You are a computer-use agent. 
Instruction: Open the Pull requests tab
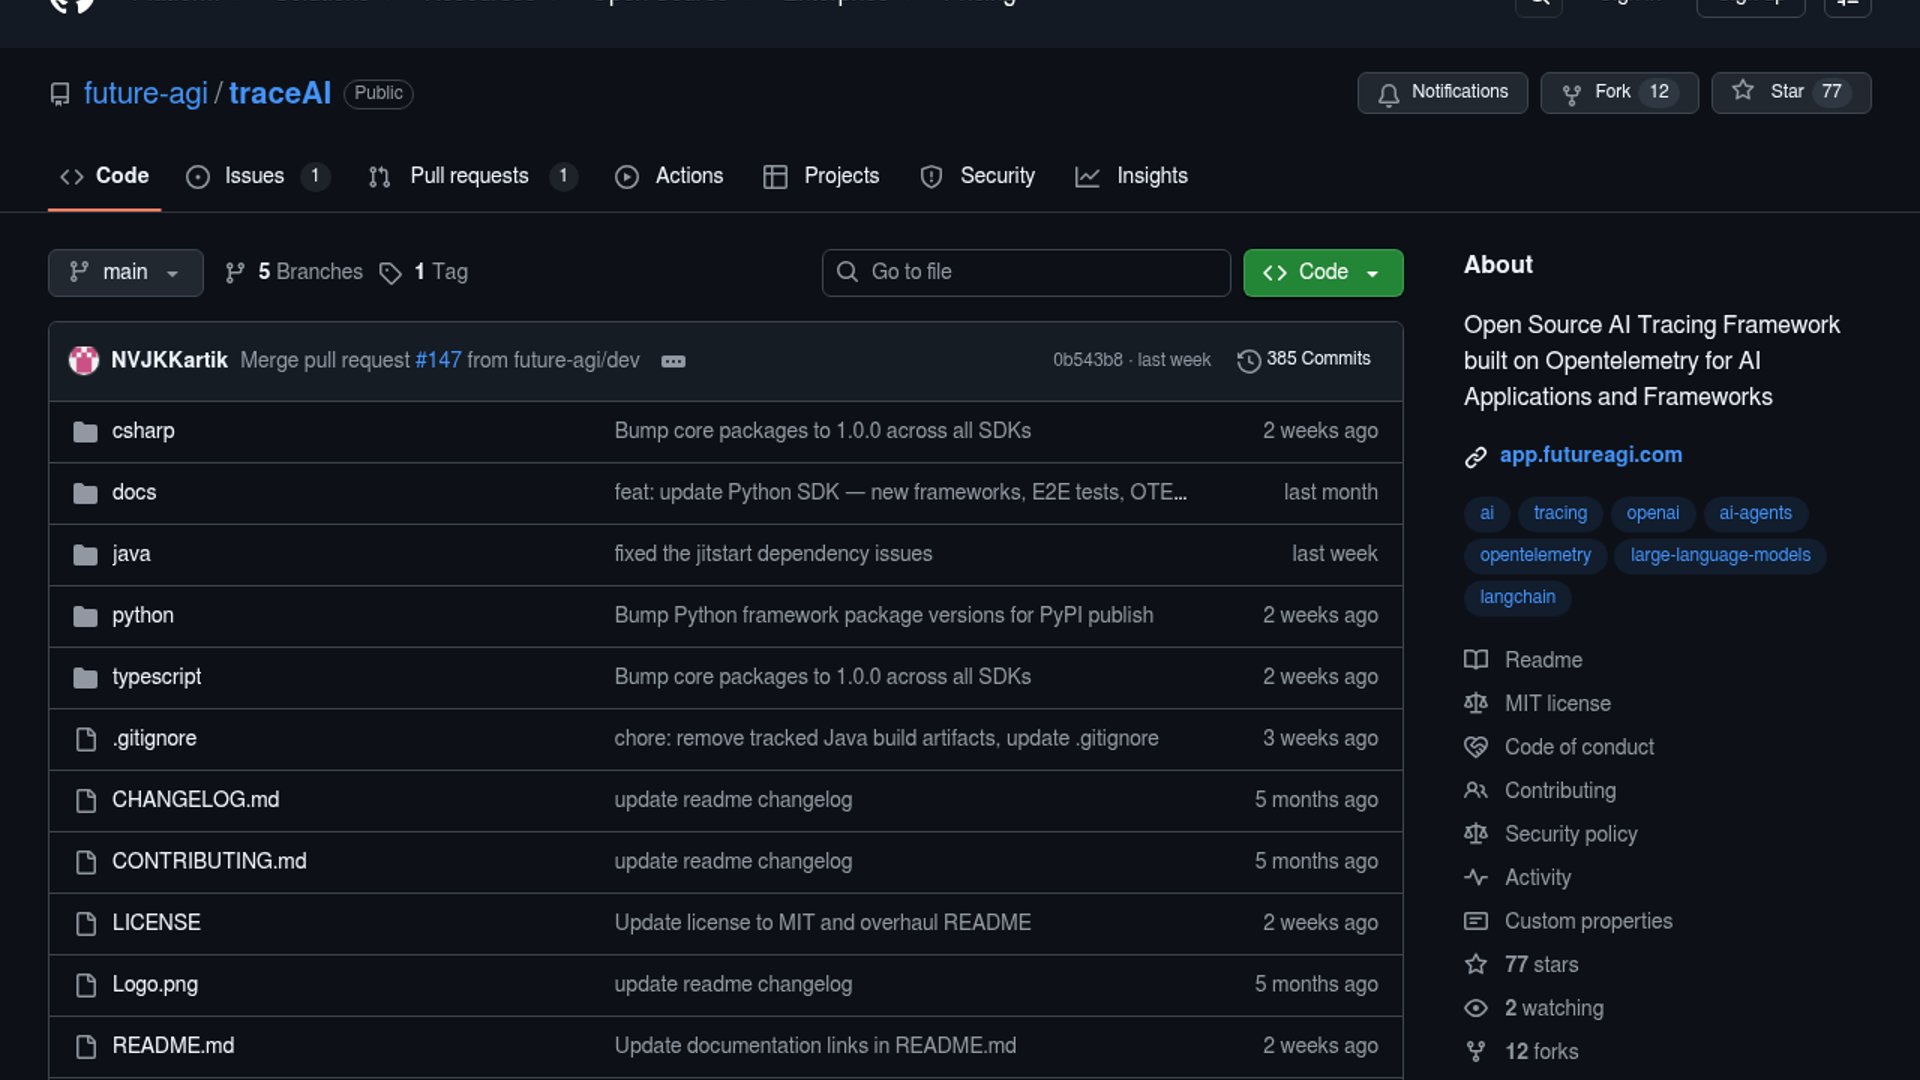469,176
